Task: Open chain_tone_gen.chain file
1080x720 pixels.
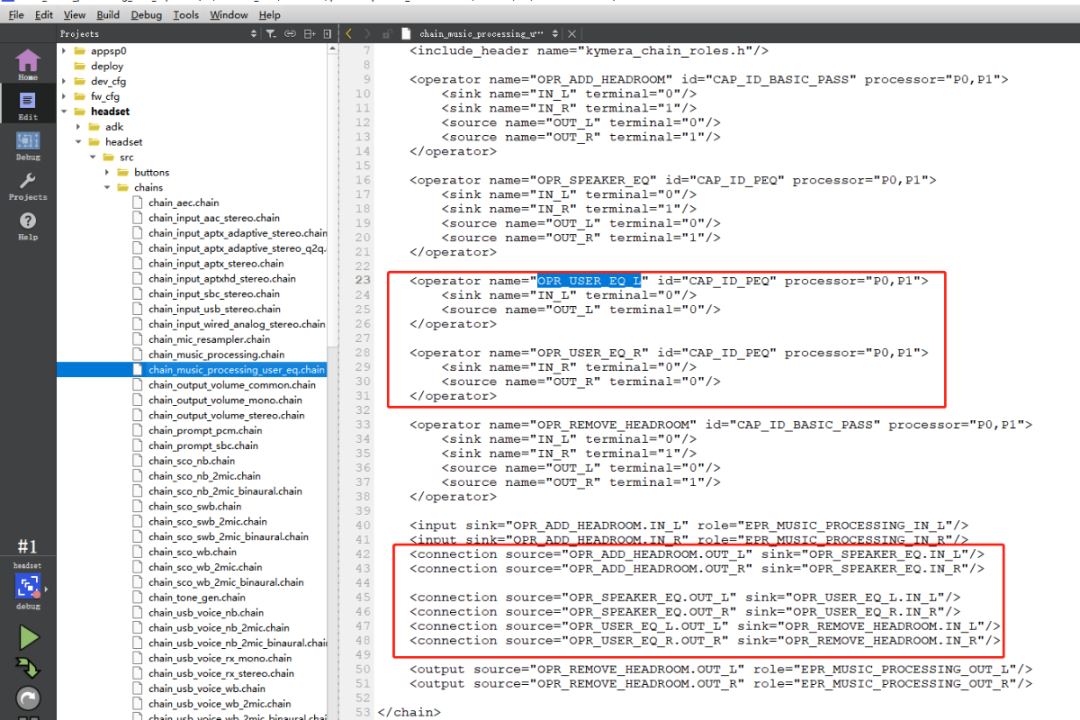Action: (196, 597)
